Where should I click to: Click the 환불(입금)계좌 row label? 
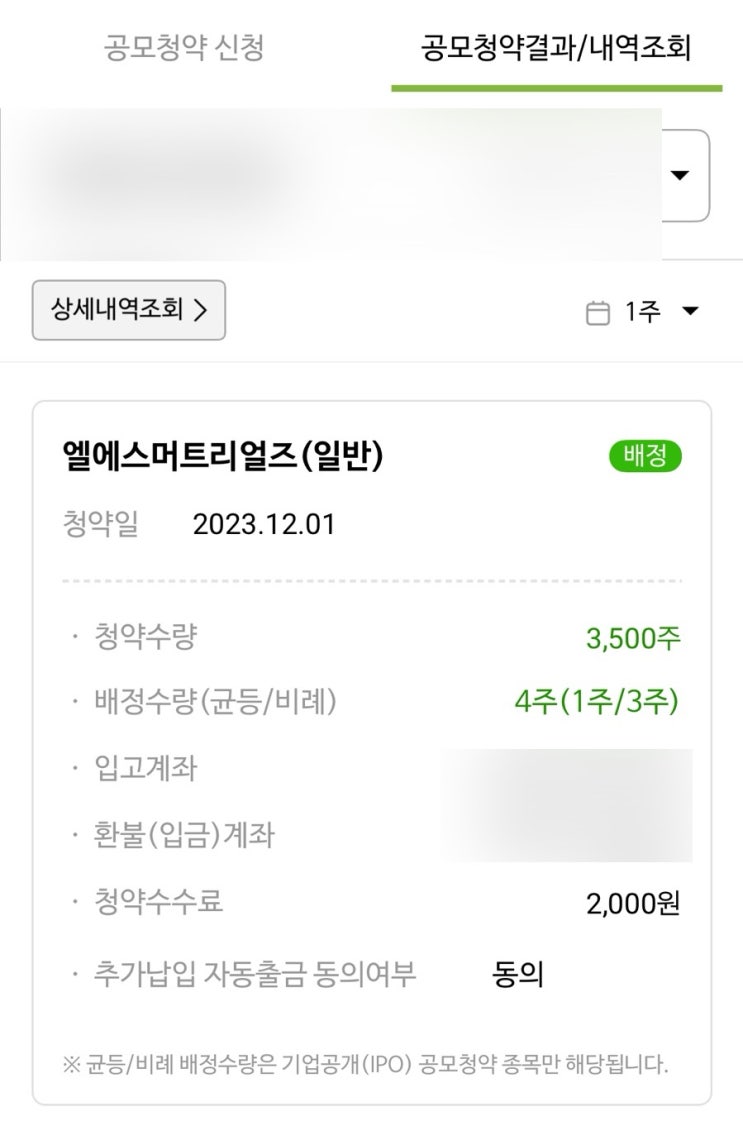pos(183,835)
